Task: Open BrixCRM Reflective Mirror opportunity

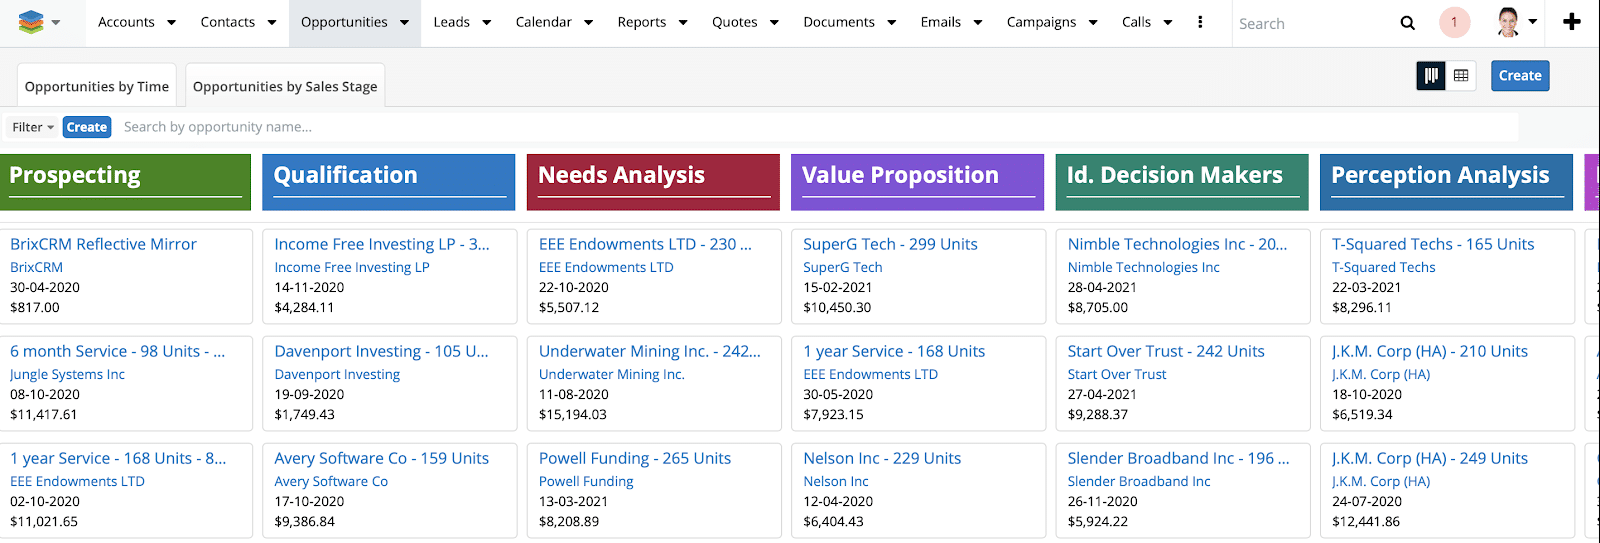Action: (x=103, y=244)
